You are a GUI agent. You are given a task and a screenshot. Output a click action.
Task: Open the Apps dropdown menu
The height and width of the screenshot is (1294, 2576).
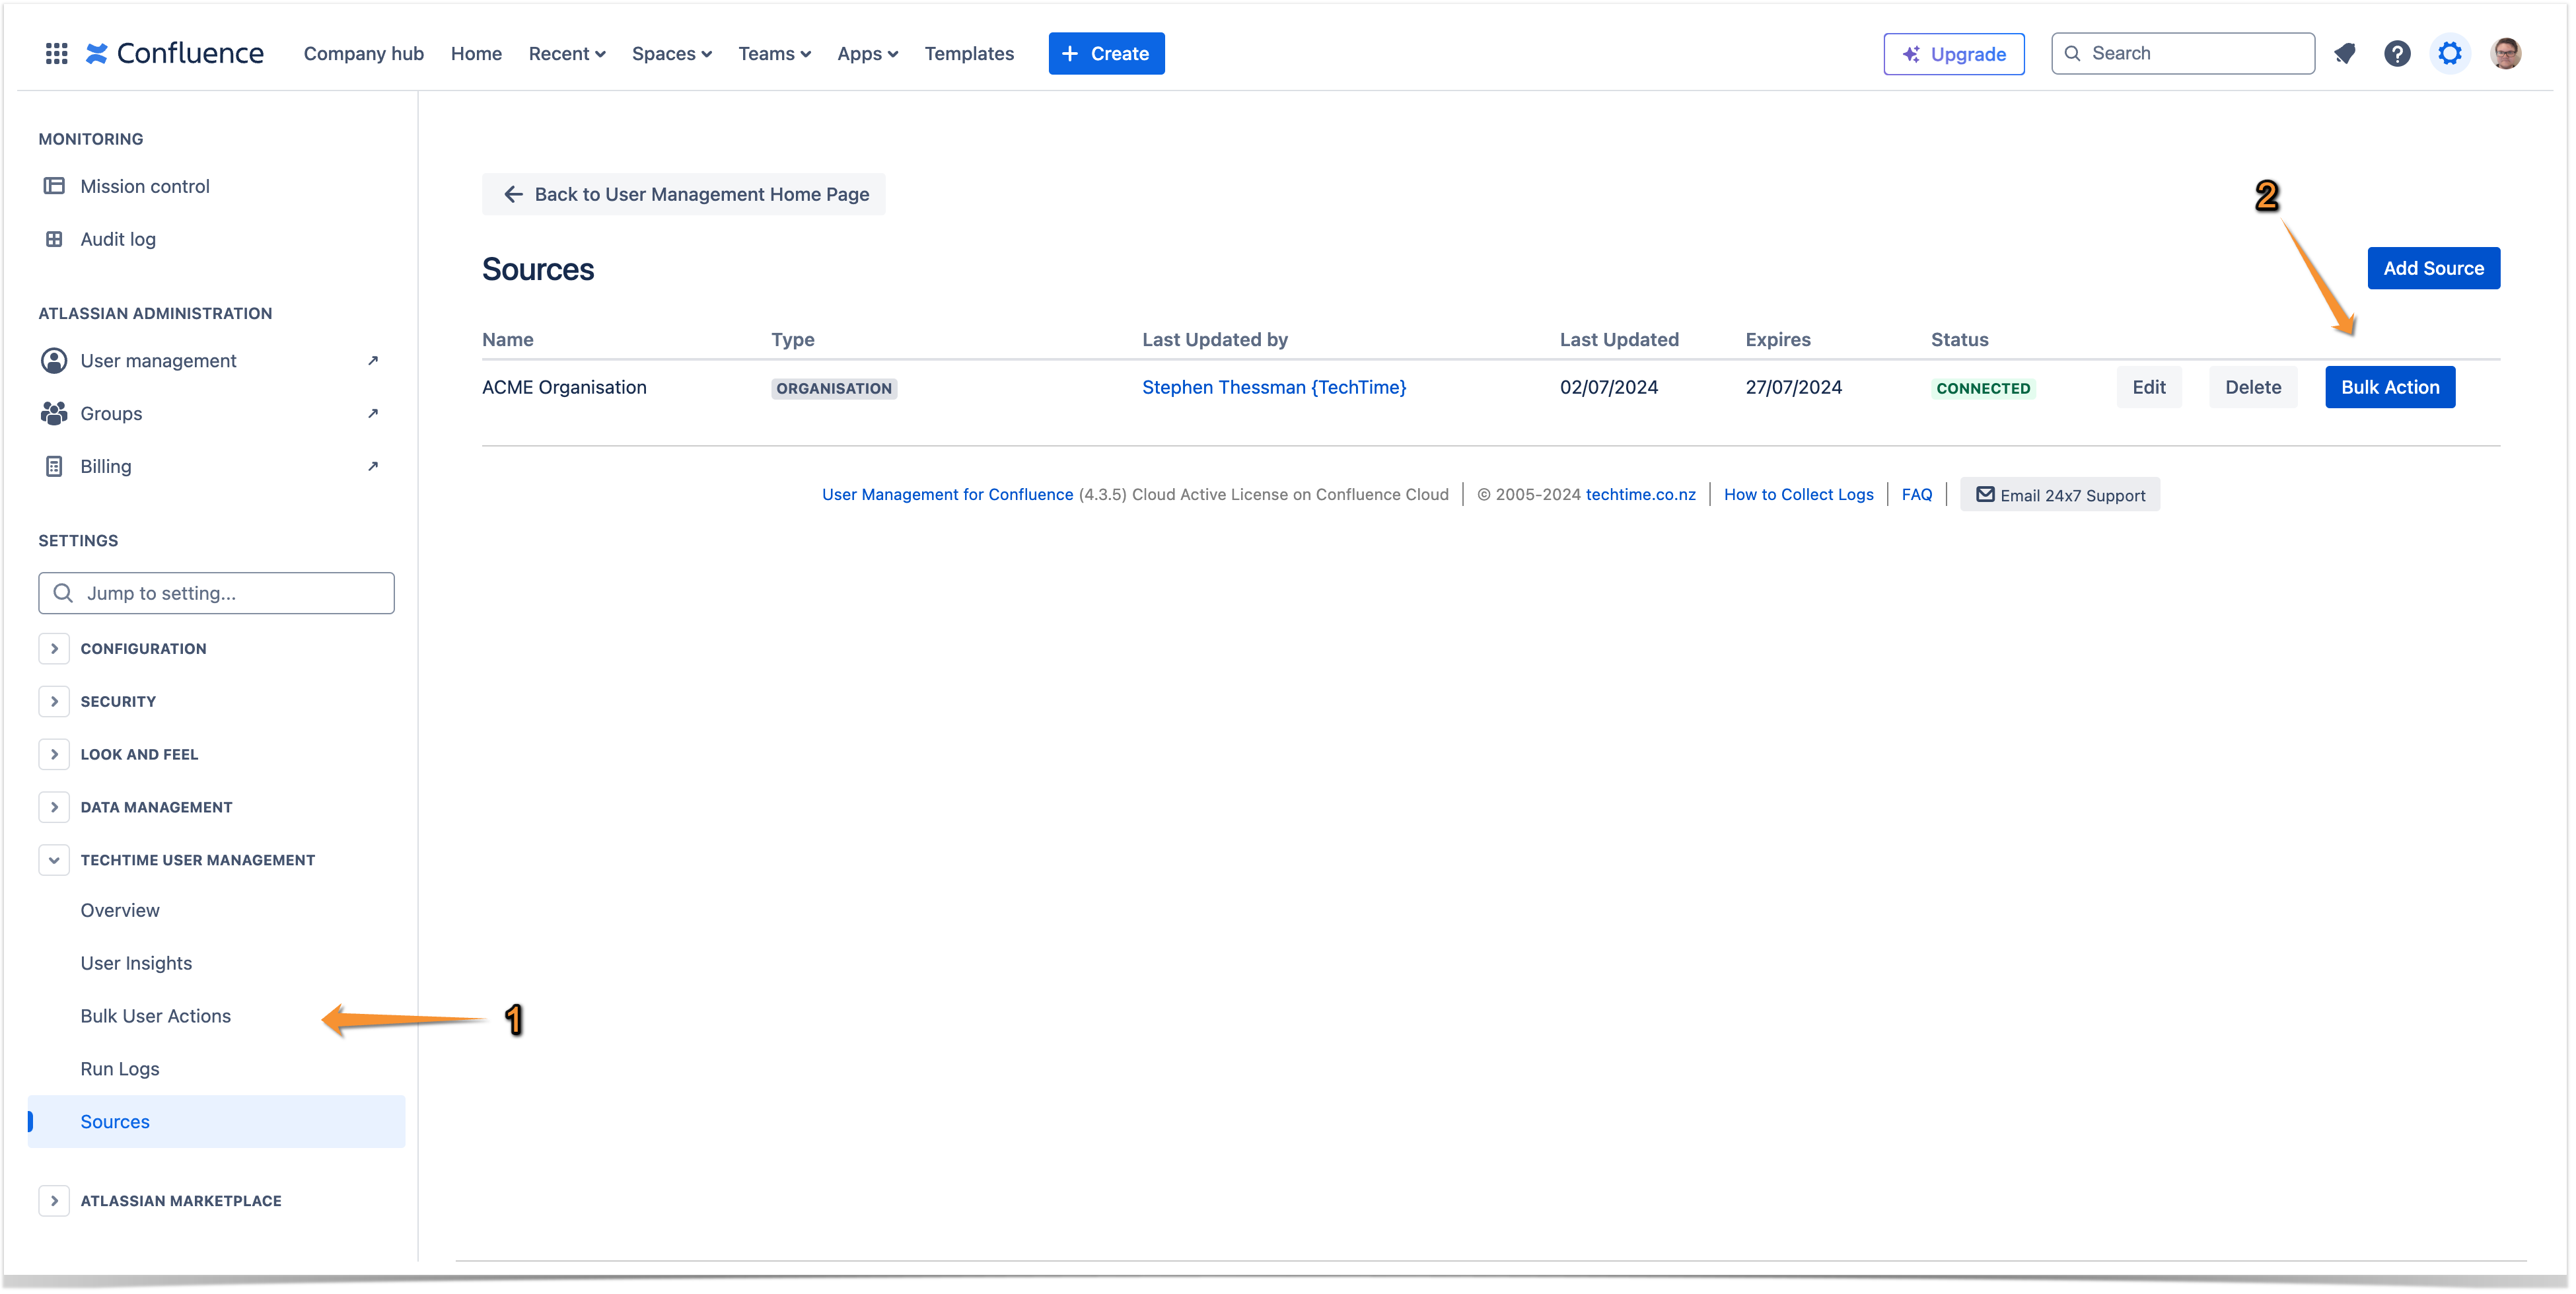867,53
